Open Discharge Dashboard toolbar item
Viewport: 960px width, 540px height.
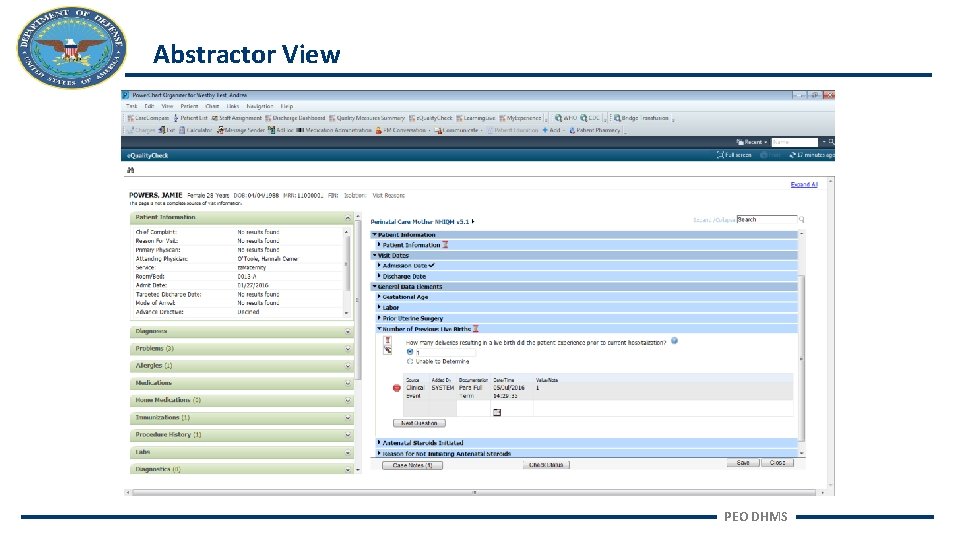coord(295,118)
